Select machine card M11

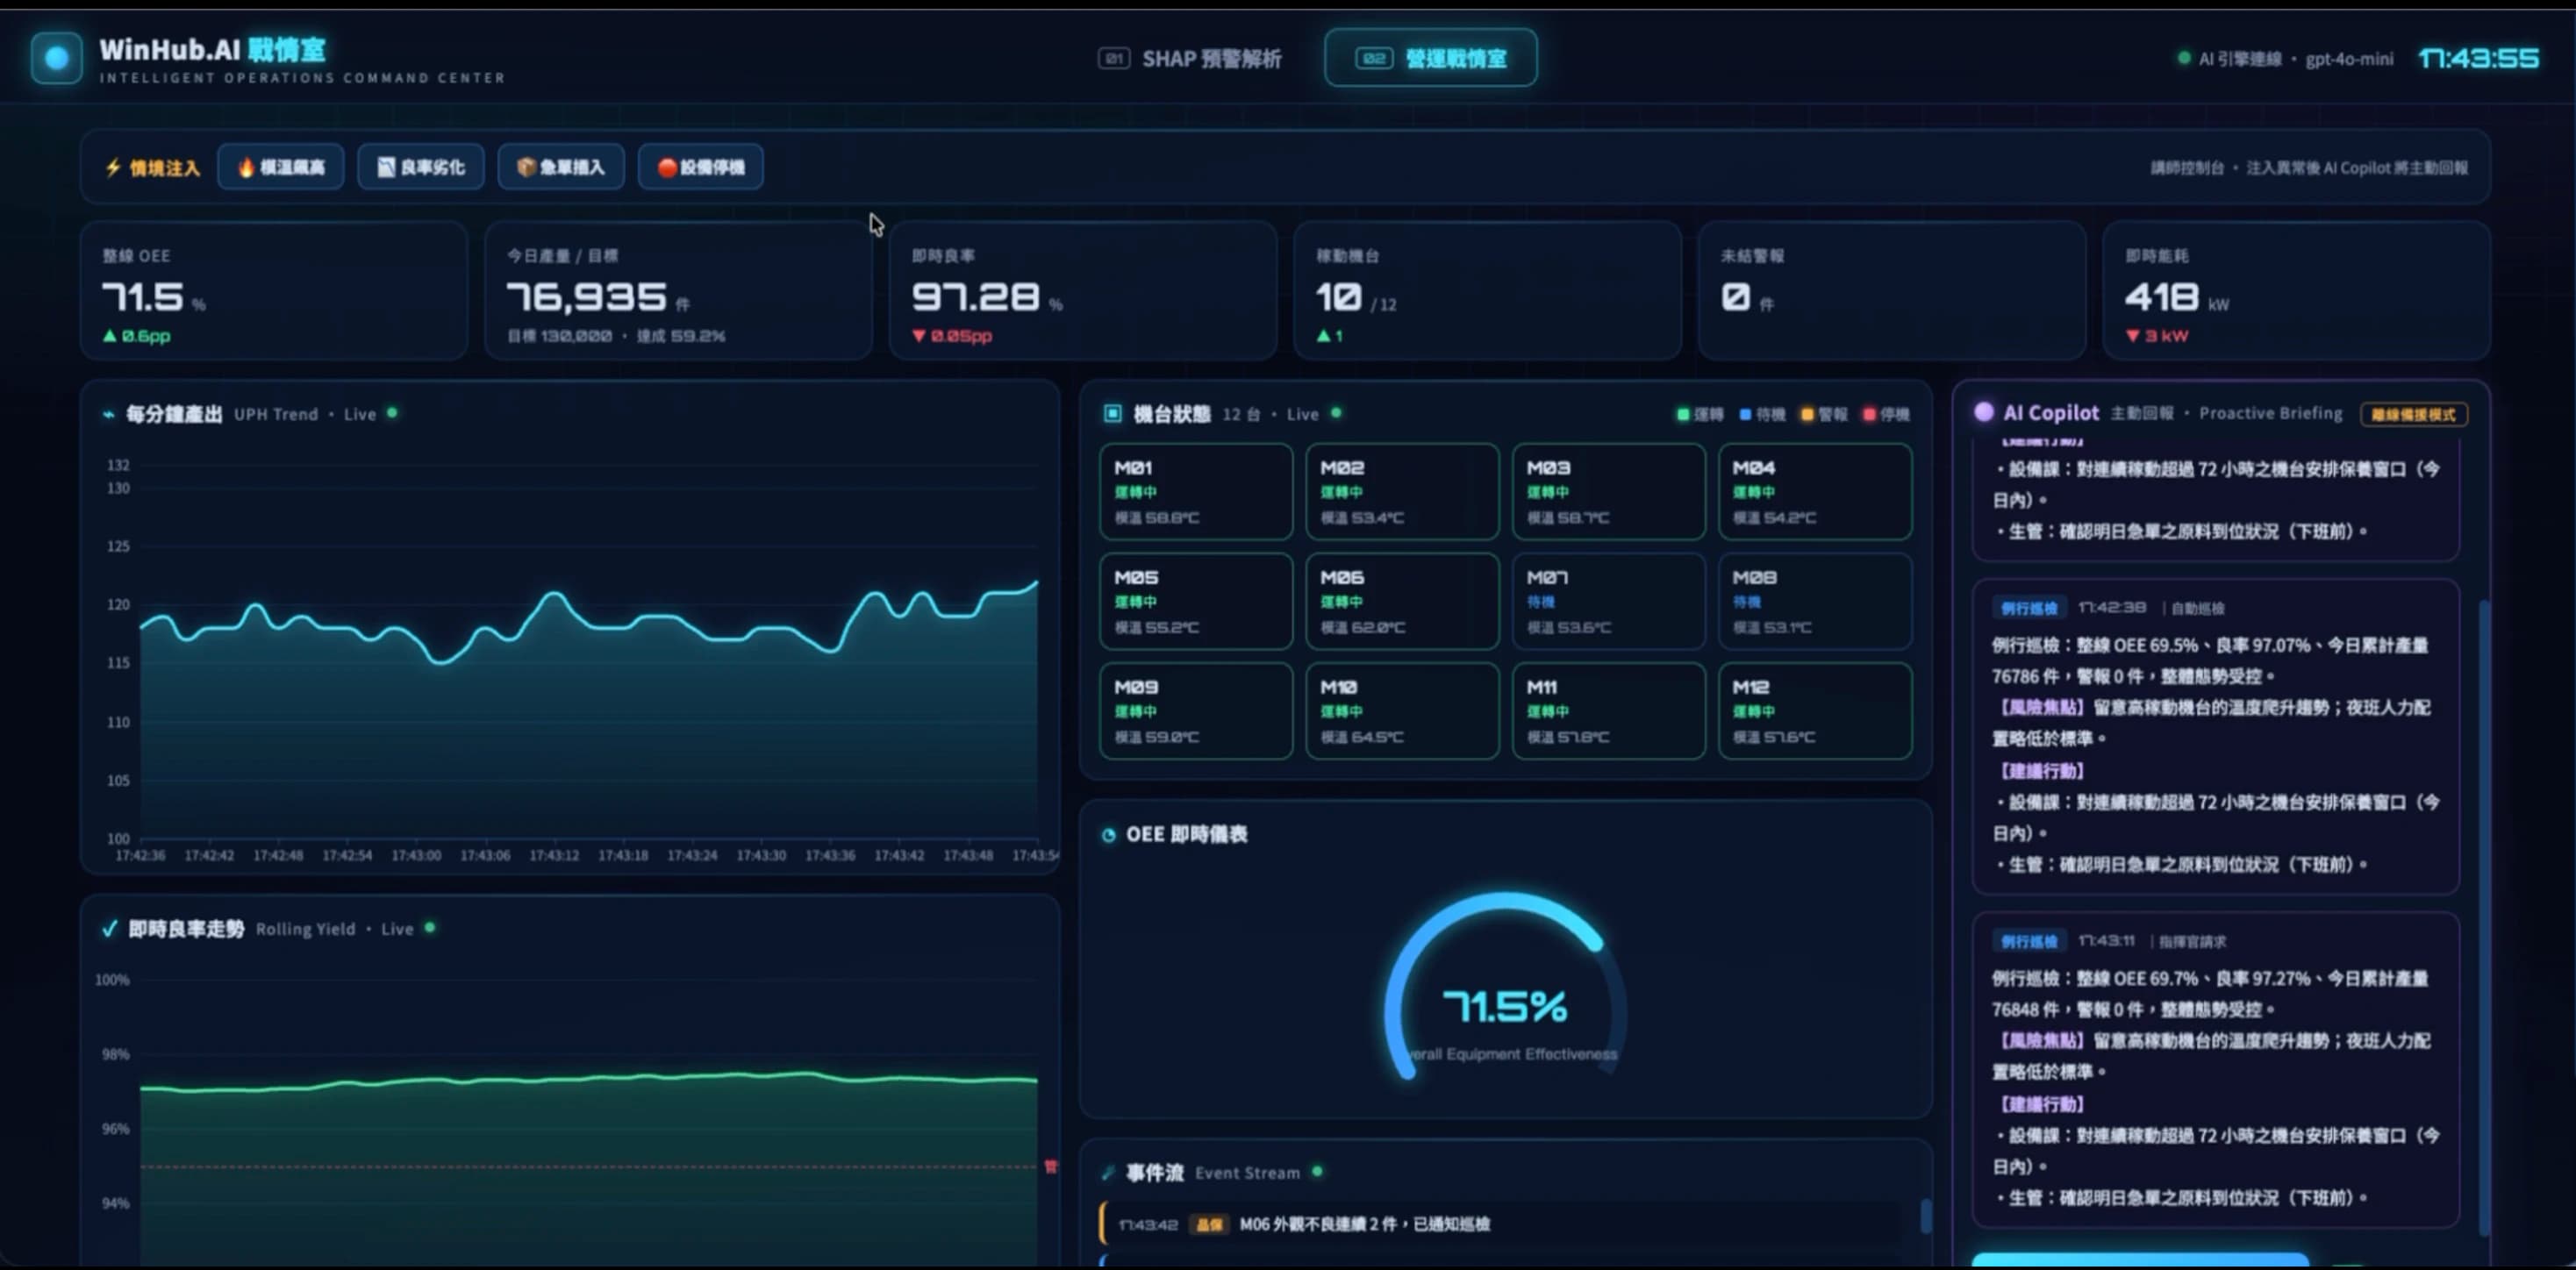(1608, 712)
